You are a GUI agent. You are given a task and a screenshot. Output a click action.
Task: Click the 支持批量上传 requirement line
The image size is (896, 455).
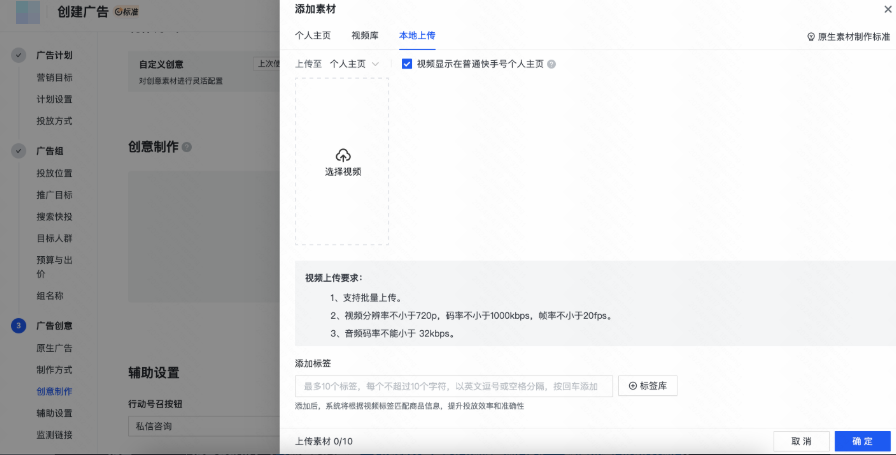pos(366,298)
